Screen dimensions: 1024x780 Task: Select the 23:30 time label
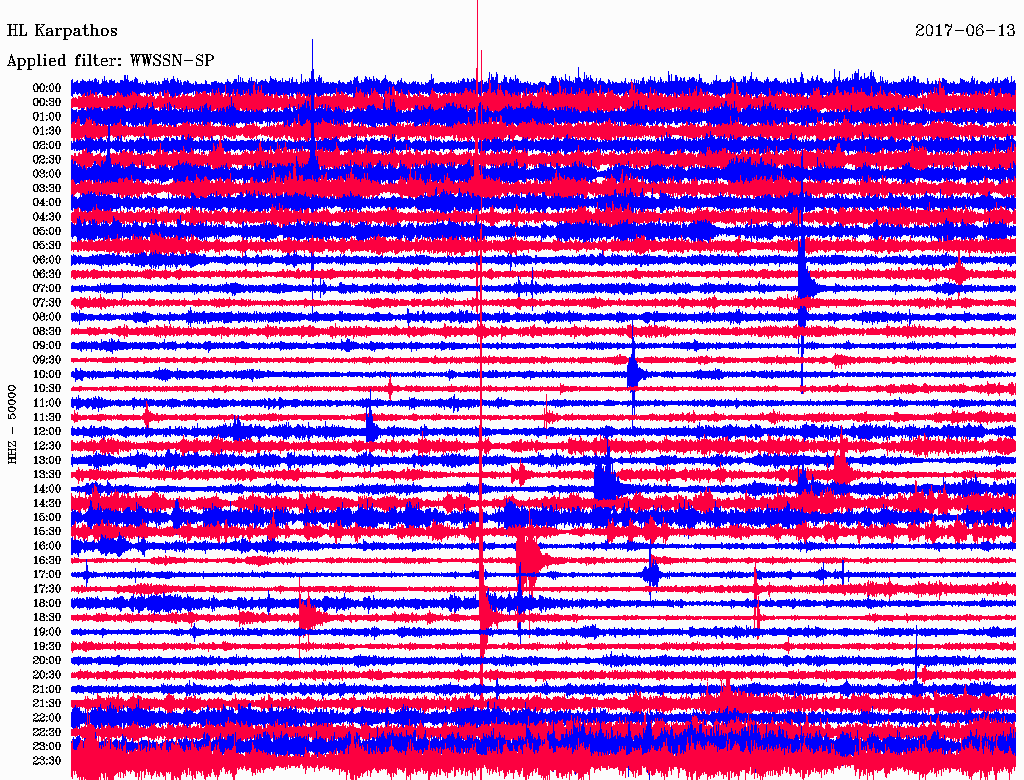click(x=47, y=761)
